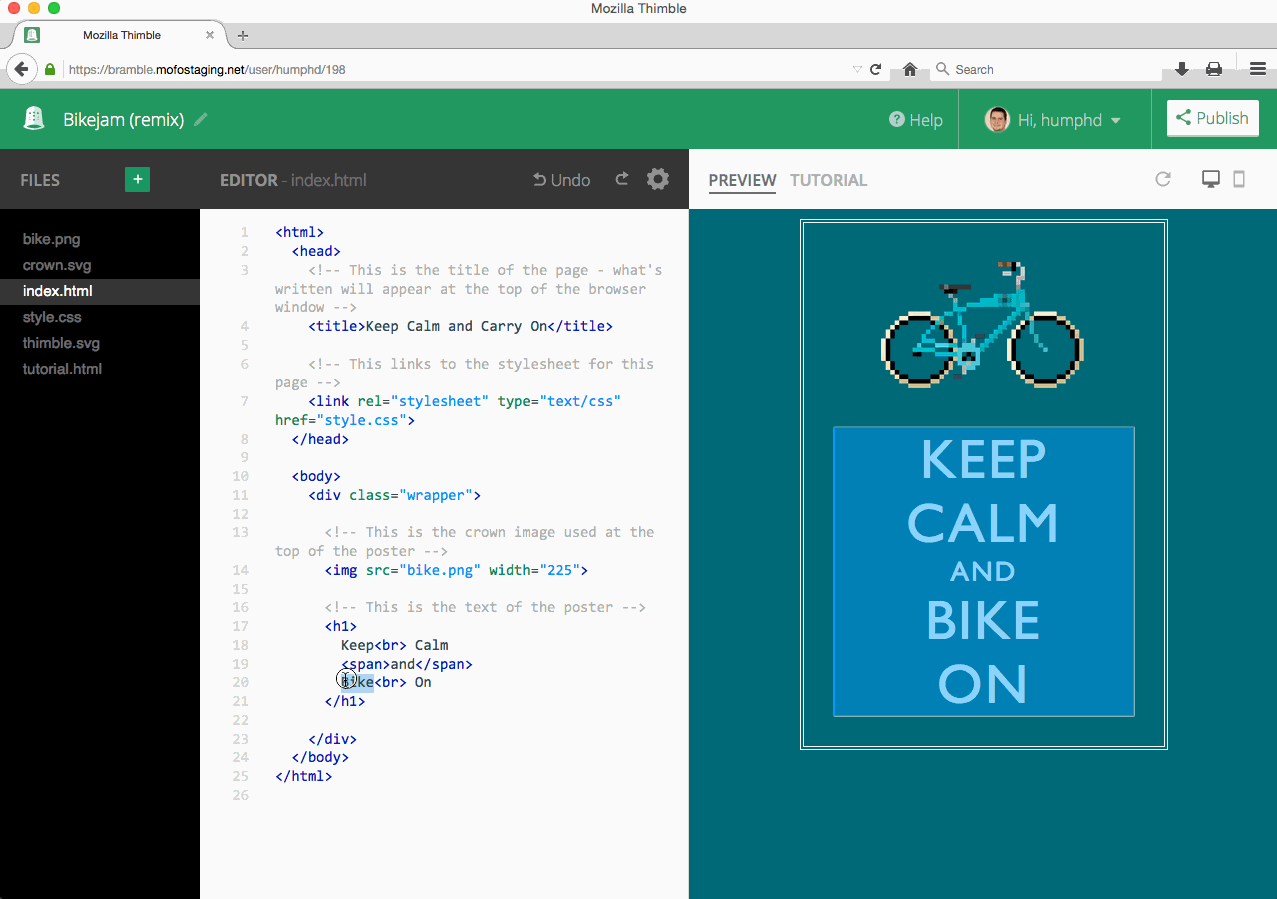Redo the edit with arrow icon

click(622, 179)
